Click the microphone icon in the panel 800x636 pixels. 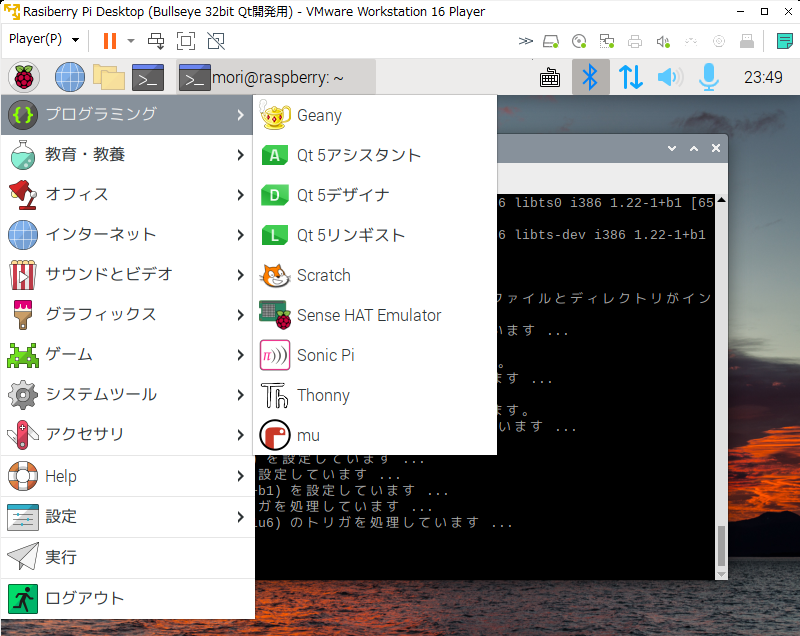point(709,77)
